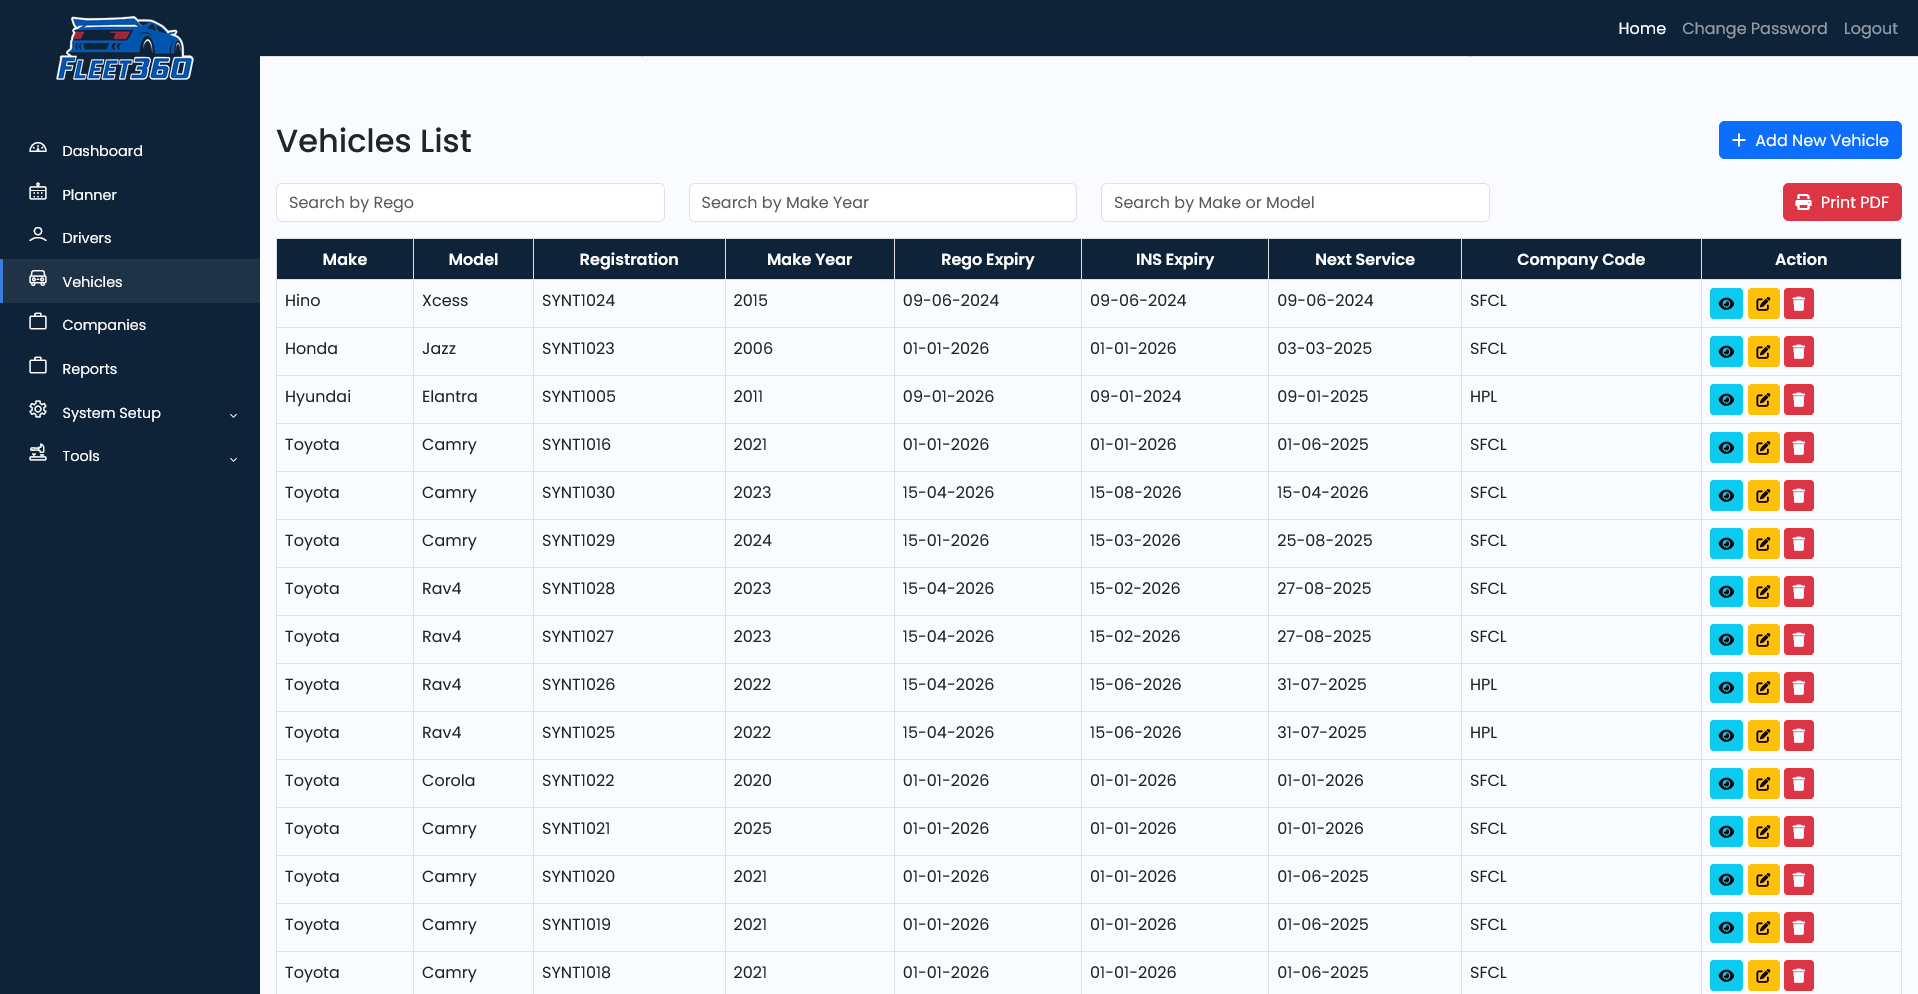Open the Planner page from sidebar
This screenshot has width=1918, height=994.
click(x=89, y=195)
